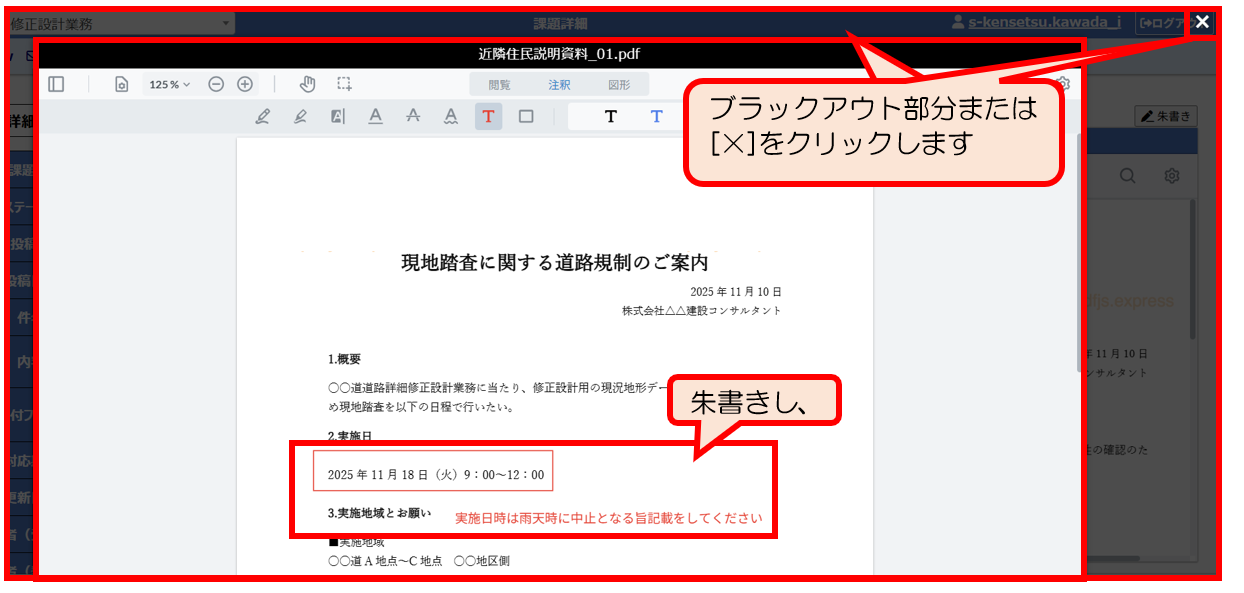Expand the 125% zoom level dropdown
This screenshot has width=1244, height=593.
pos(169,85)
